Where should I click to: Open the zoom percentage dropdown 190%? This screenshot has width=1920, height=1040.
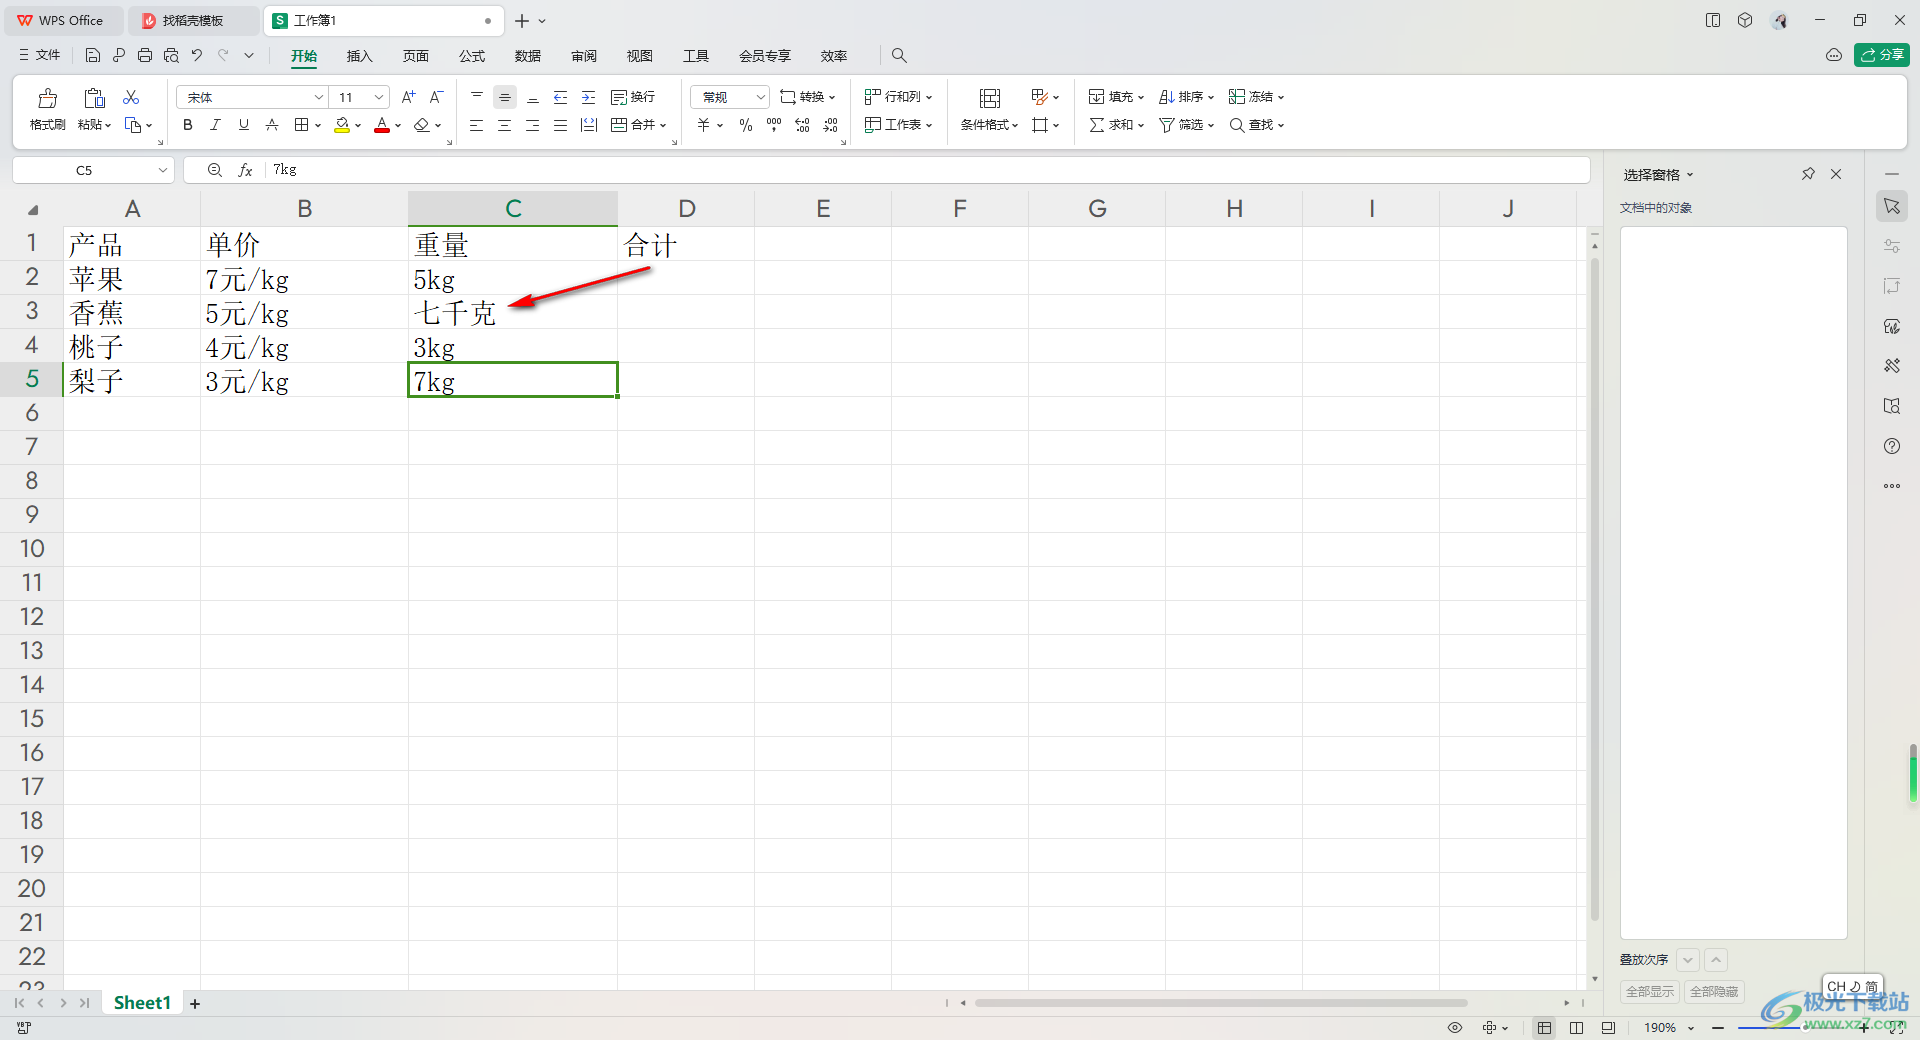pos(1691,1028)
